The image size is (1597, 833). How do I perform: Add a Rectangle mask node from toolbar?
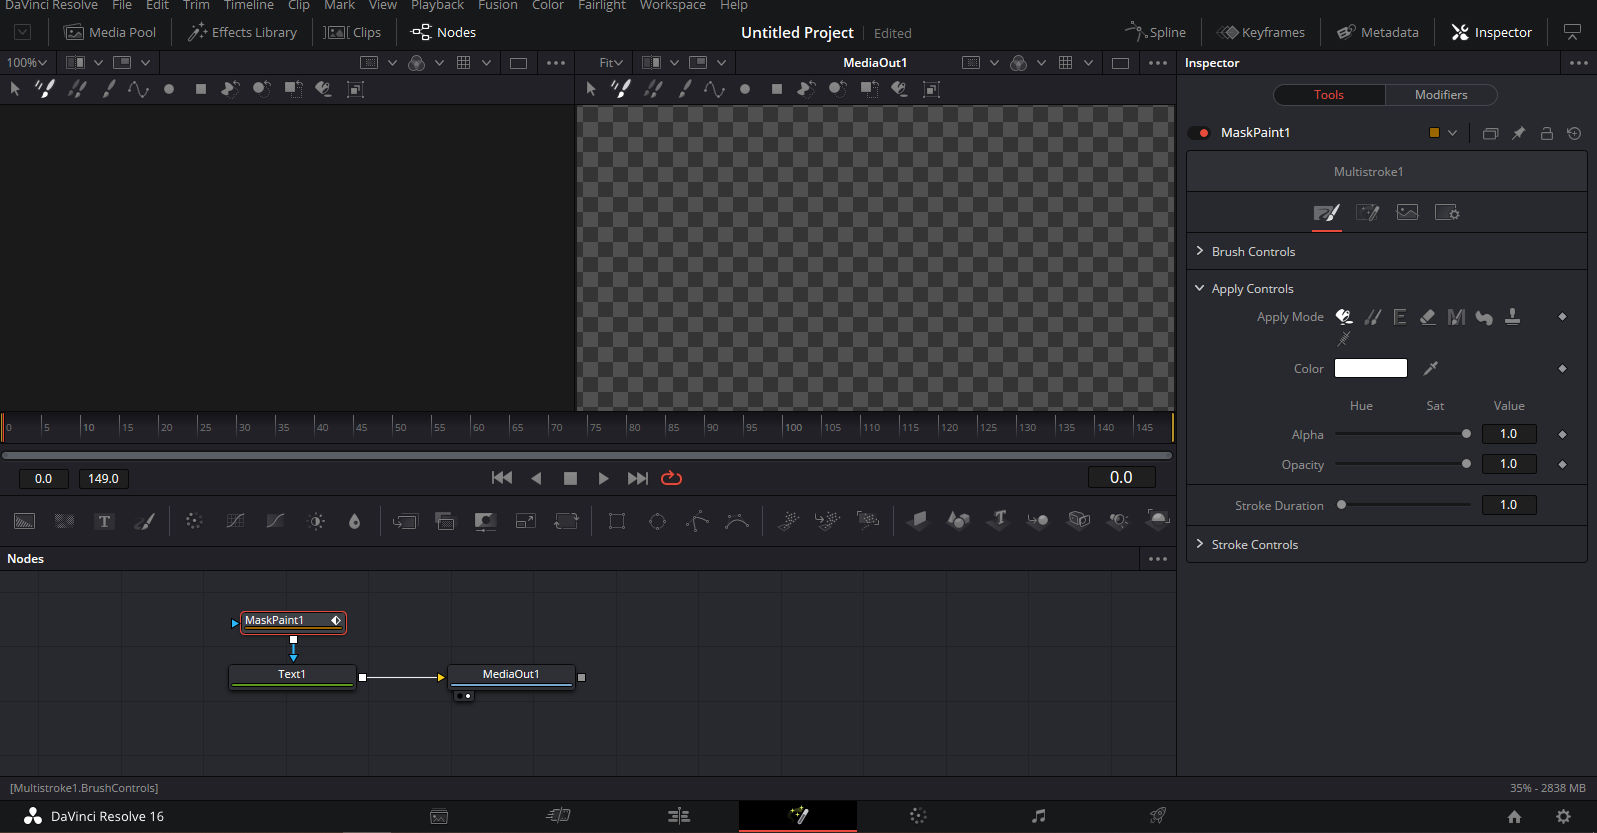[x=617, y=521]
